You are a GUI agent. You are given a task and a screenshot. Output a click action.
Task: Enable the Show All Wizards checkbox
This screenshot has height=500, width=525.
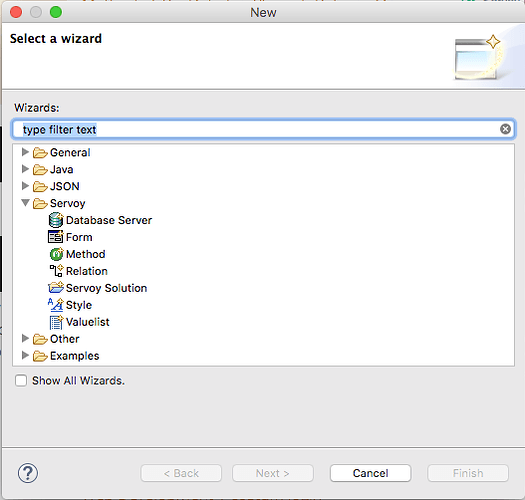[x=21, y=380]
